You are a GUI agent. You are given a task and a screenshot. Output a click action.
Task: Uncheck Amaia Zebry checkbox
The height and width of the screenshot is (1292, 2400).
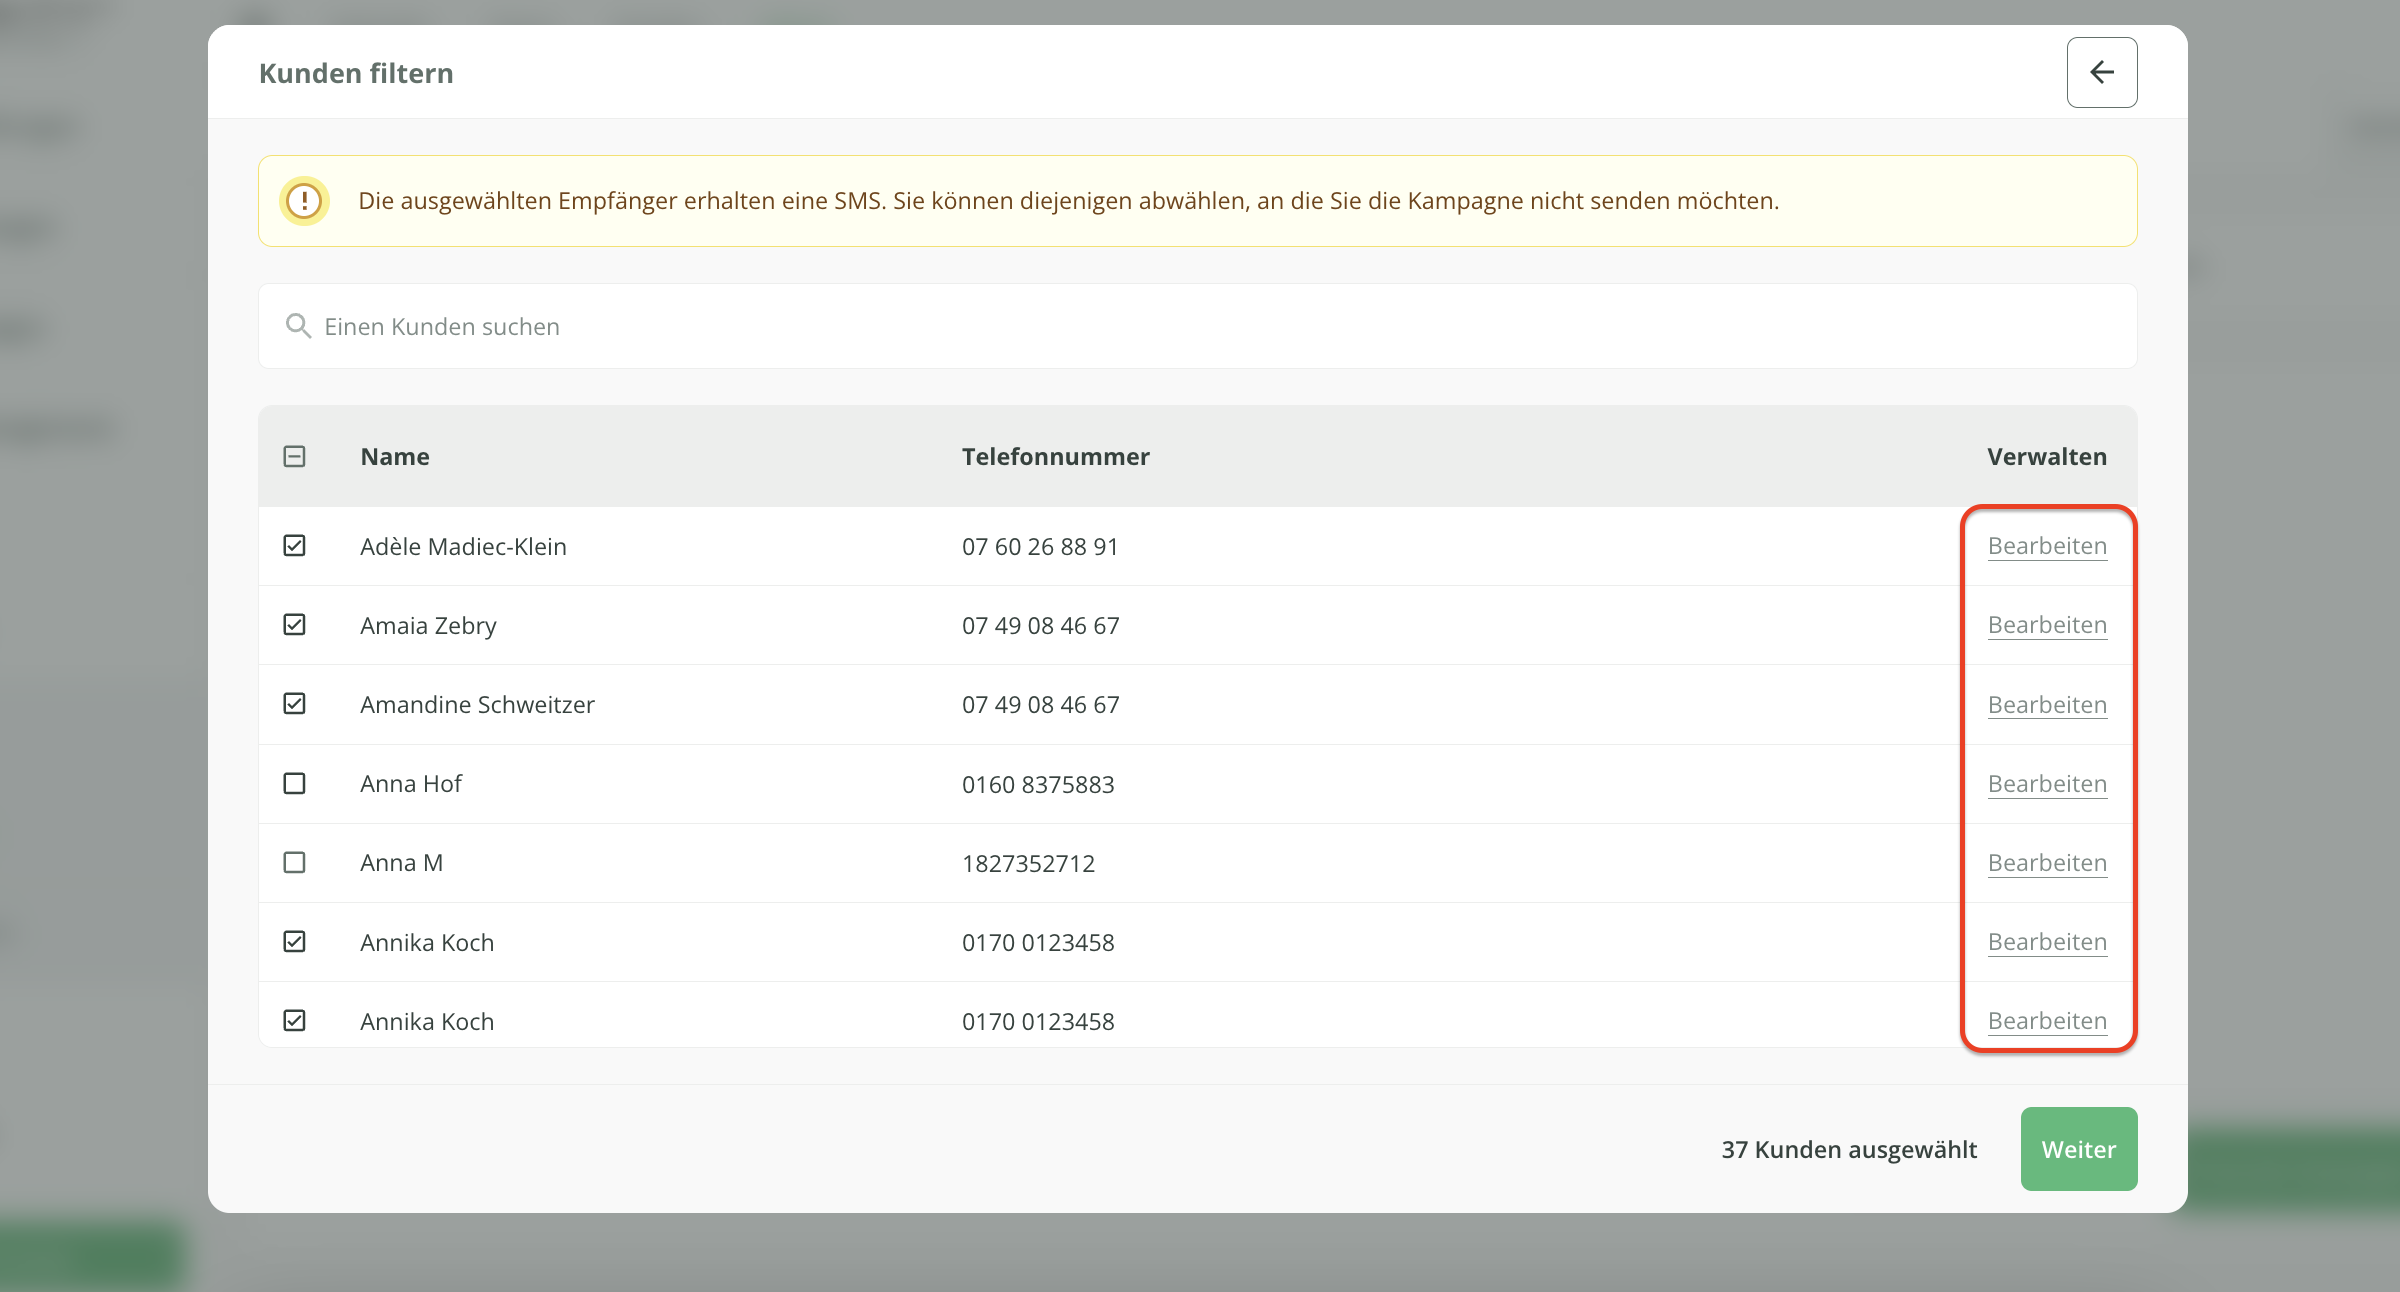pyautogui.click(x=294, y=624)
